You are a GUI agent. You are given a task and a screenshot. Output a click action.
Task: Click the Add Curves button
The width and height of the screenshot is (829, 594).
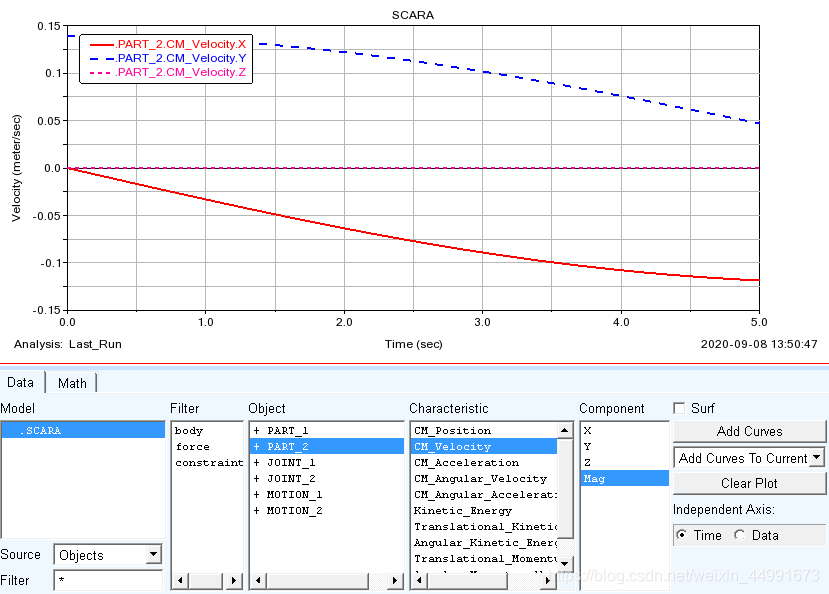coord(749,431)
